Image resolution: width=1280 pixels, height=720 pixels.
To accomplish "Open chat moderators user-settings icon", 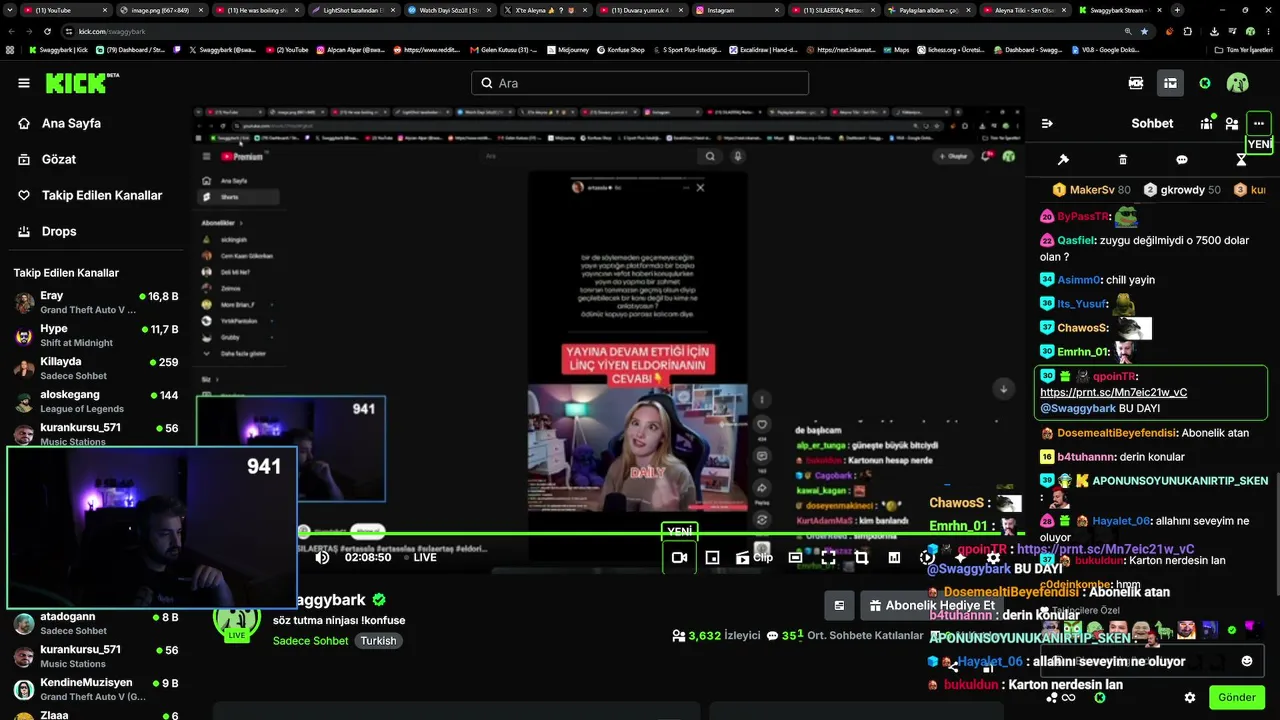I will pos(1232,124).
